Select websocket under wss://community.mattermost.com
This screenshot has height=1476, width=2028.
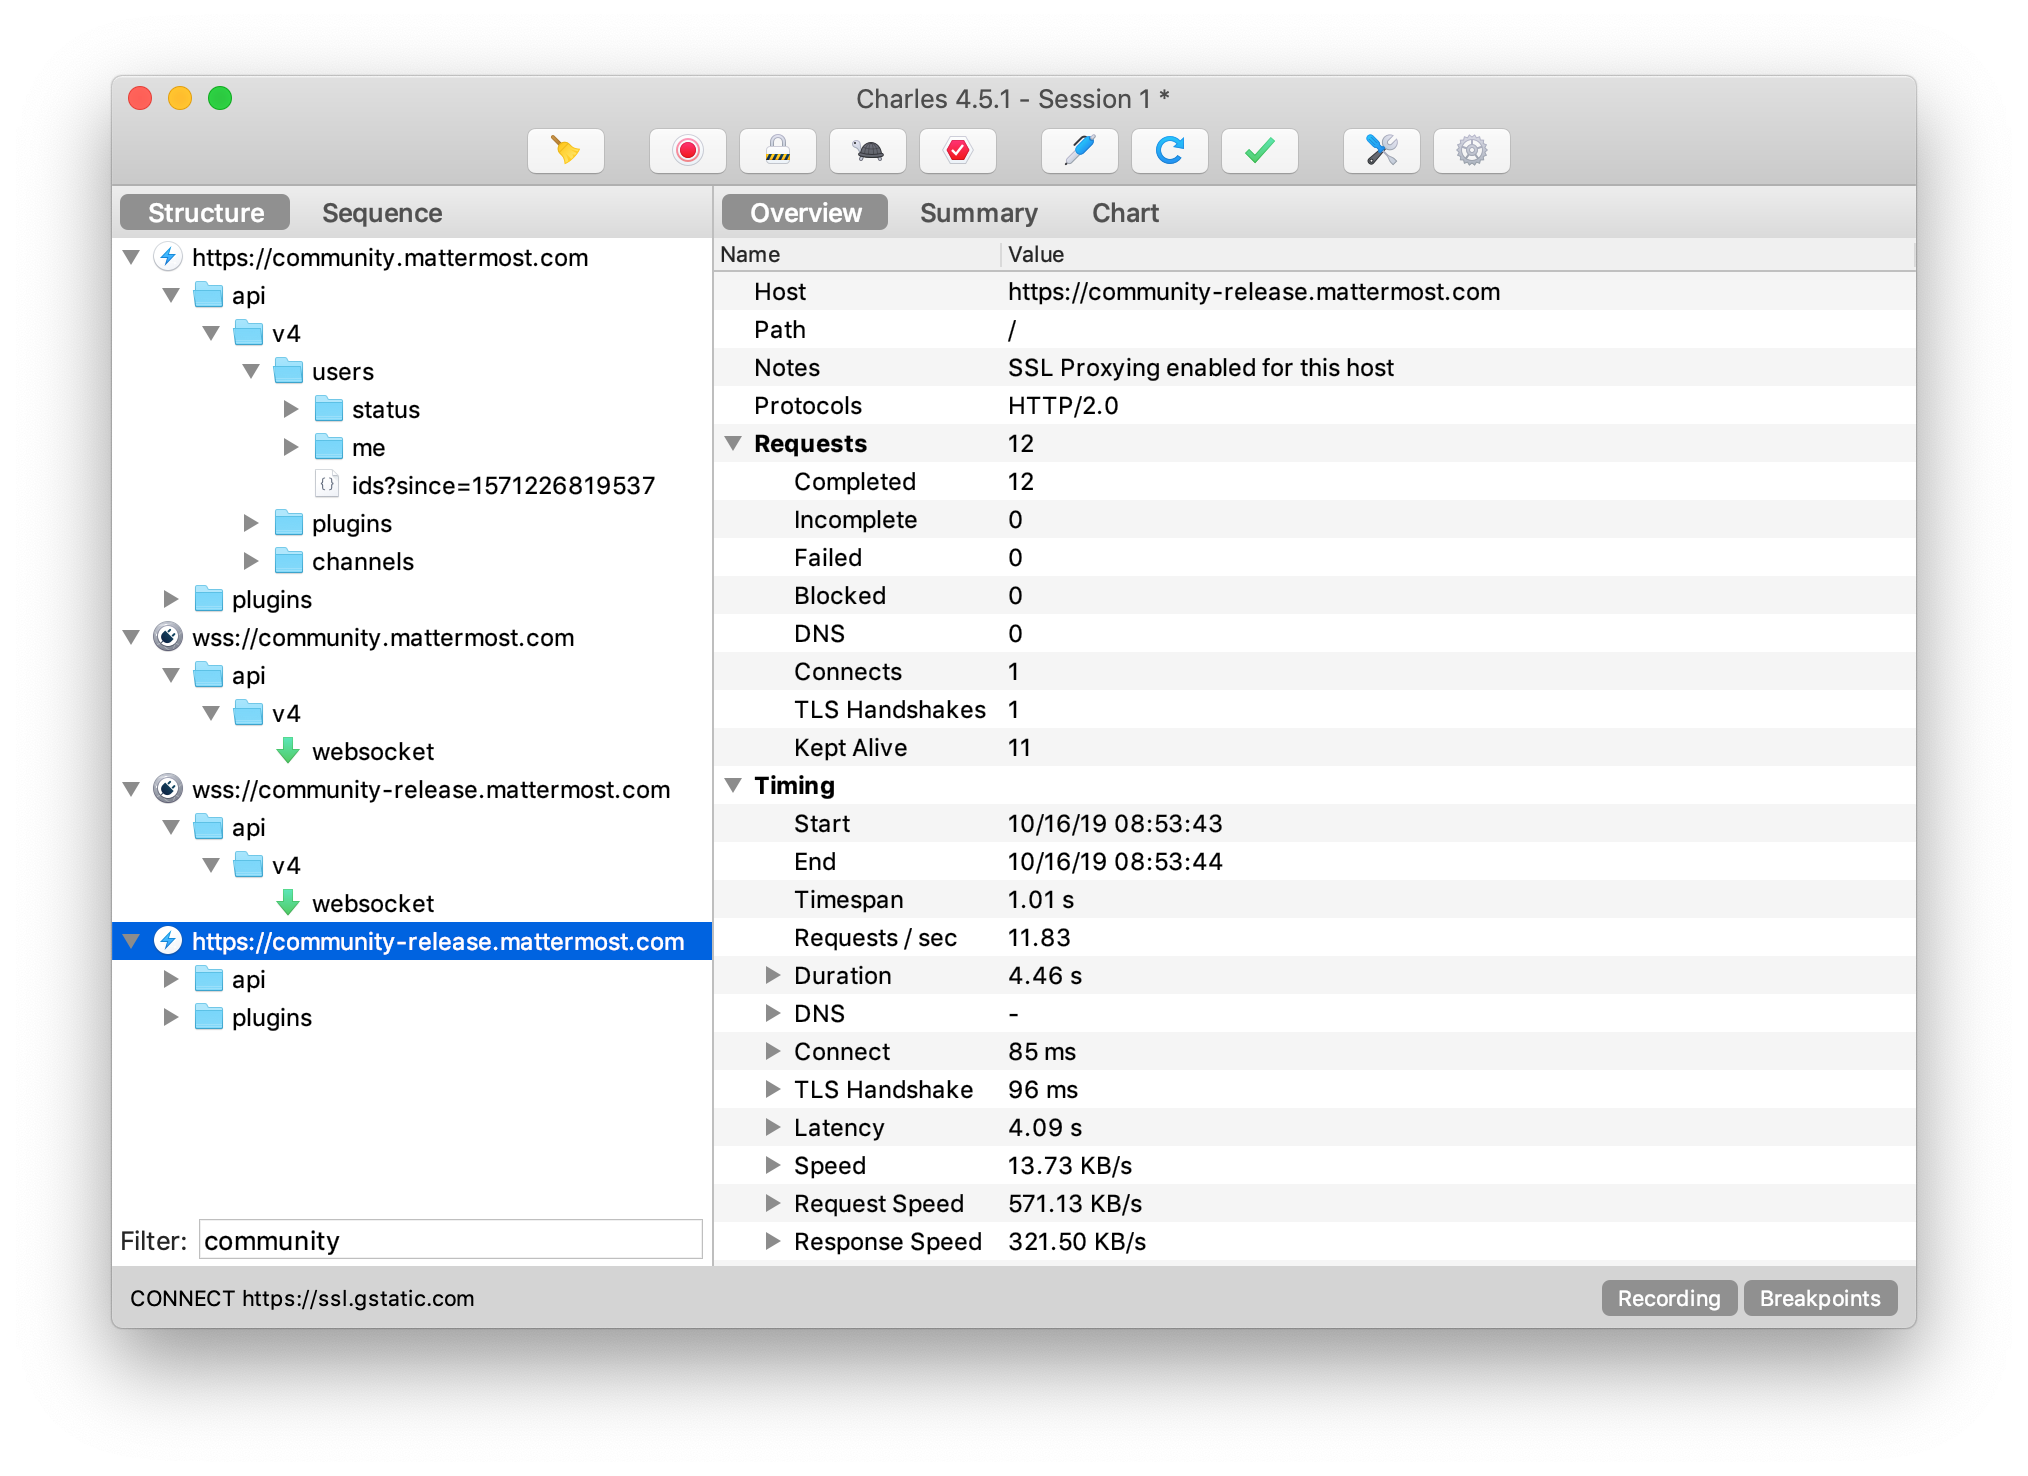(x=372, y=751)
